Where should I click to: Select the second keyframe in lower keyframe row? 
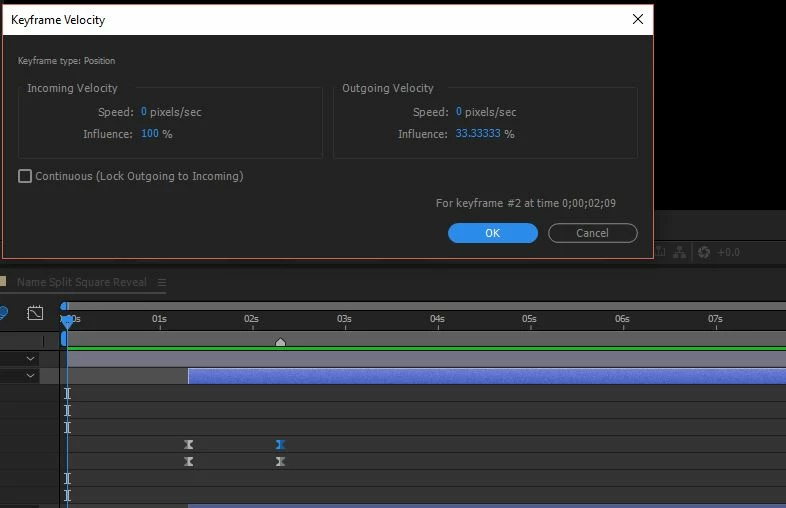[280, 461]
